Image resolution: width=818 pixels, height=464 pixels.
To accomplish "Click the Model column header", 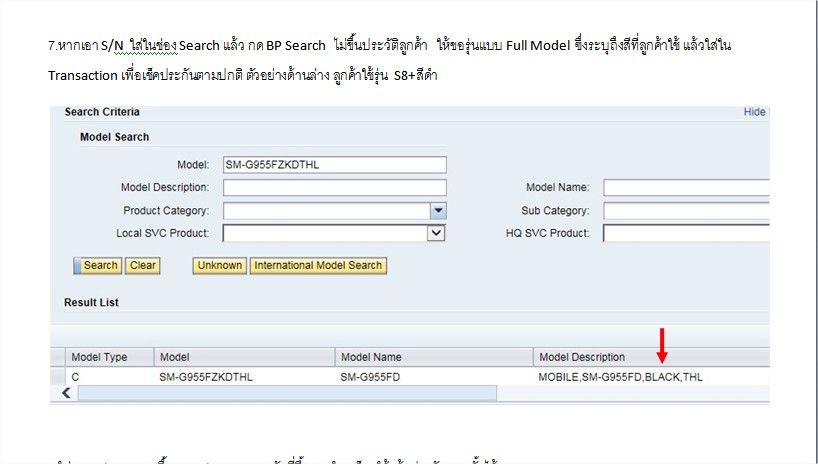I will click(244, 357).
